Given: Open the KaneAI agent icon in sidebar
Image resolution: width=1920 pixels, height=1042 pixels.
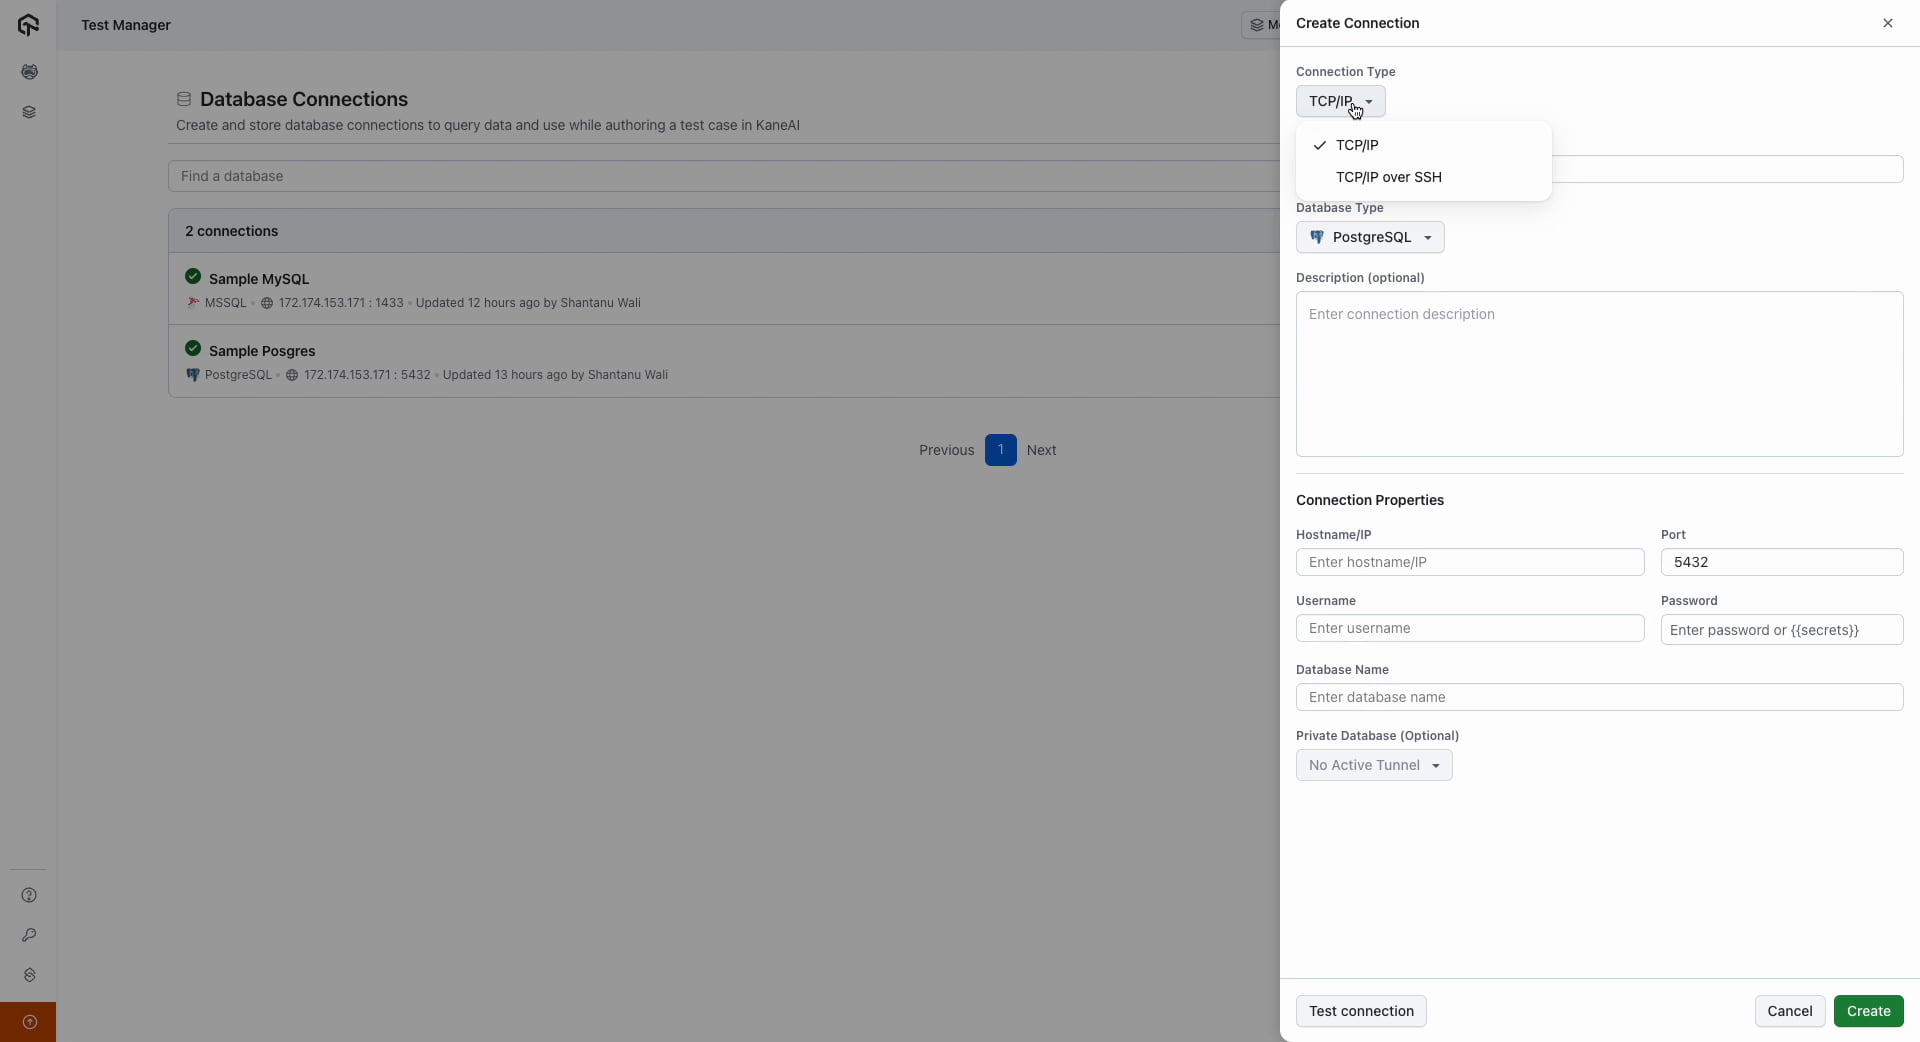Looking at the screenshot, I should click(29, 72).
